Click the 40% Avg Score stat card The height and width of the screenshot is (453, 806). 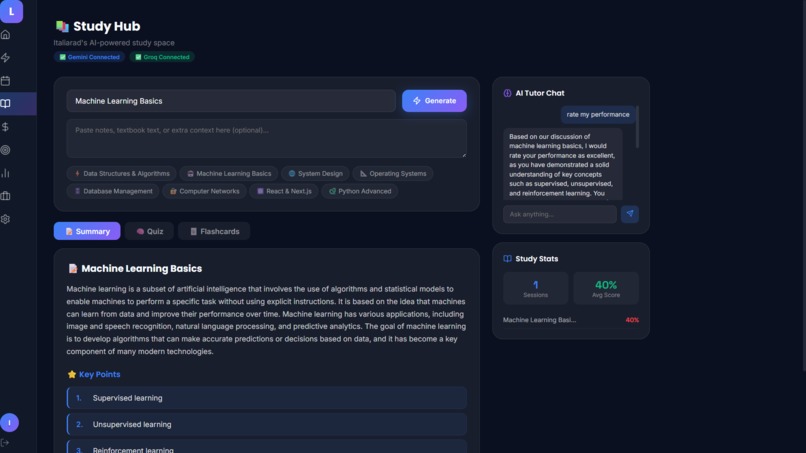pos(606,288)
